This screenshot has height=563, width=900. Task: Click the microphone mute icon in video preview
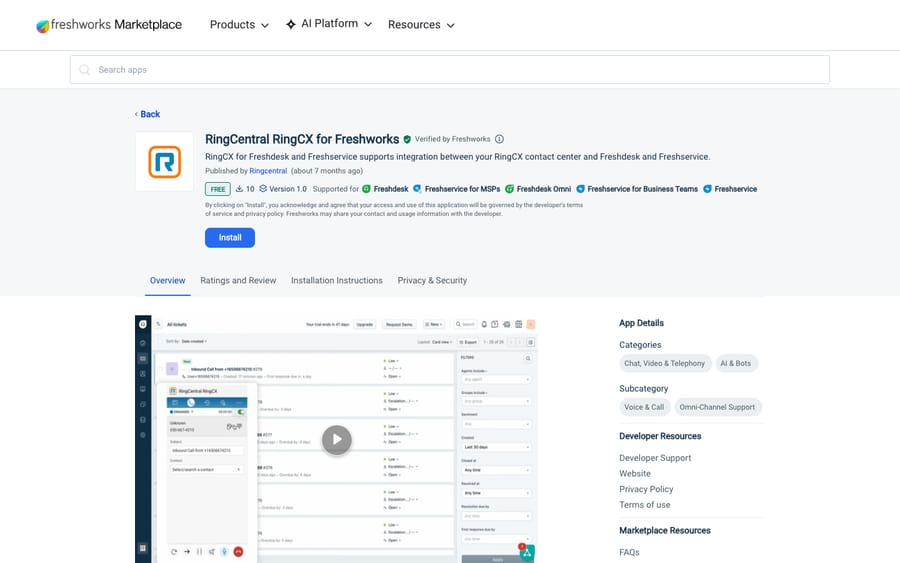(x=224, y=552)
